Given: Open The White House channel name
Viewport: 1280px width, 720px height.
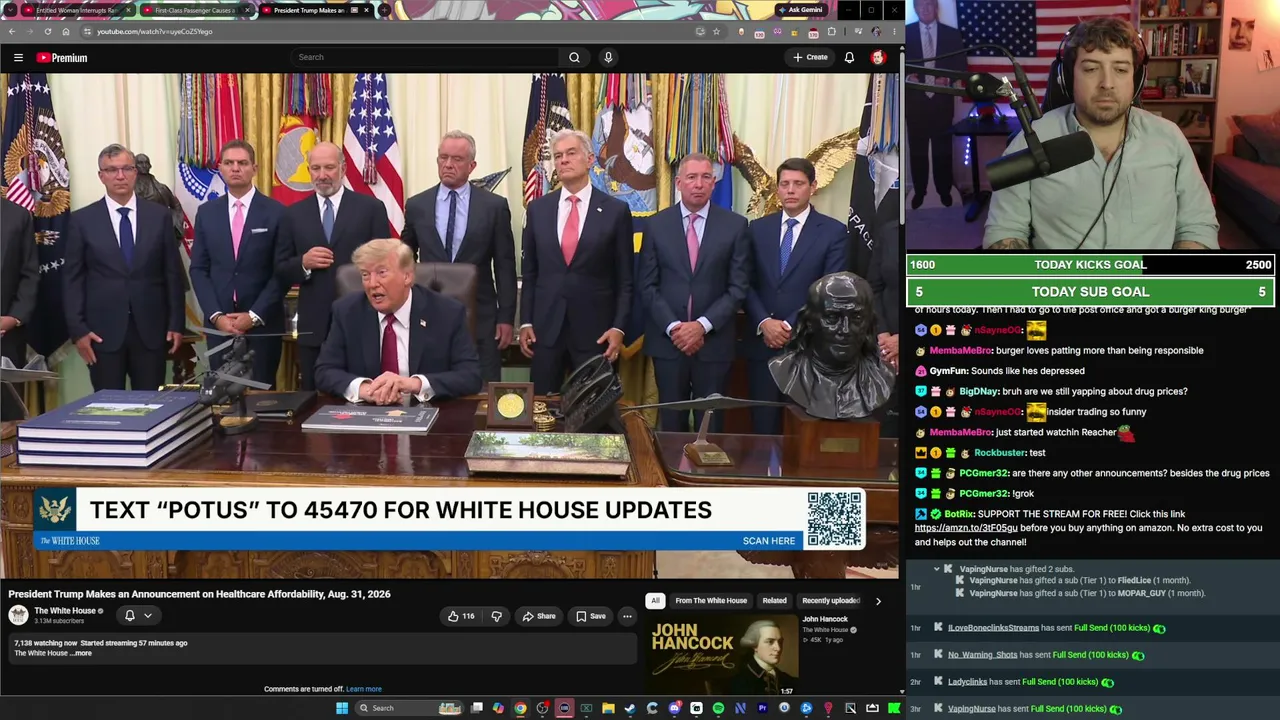Looking at the screenshot, I should (x=65, y=611).
